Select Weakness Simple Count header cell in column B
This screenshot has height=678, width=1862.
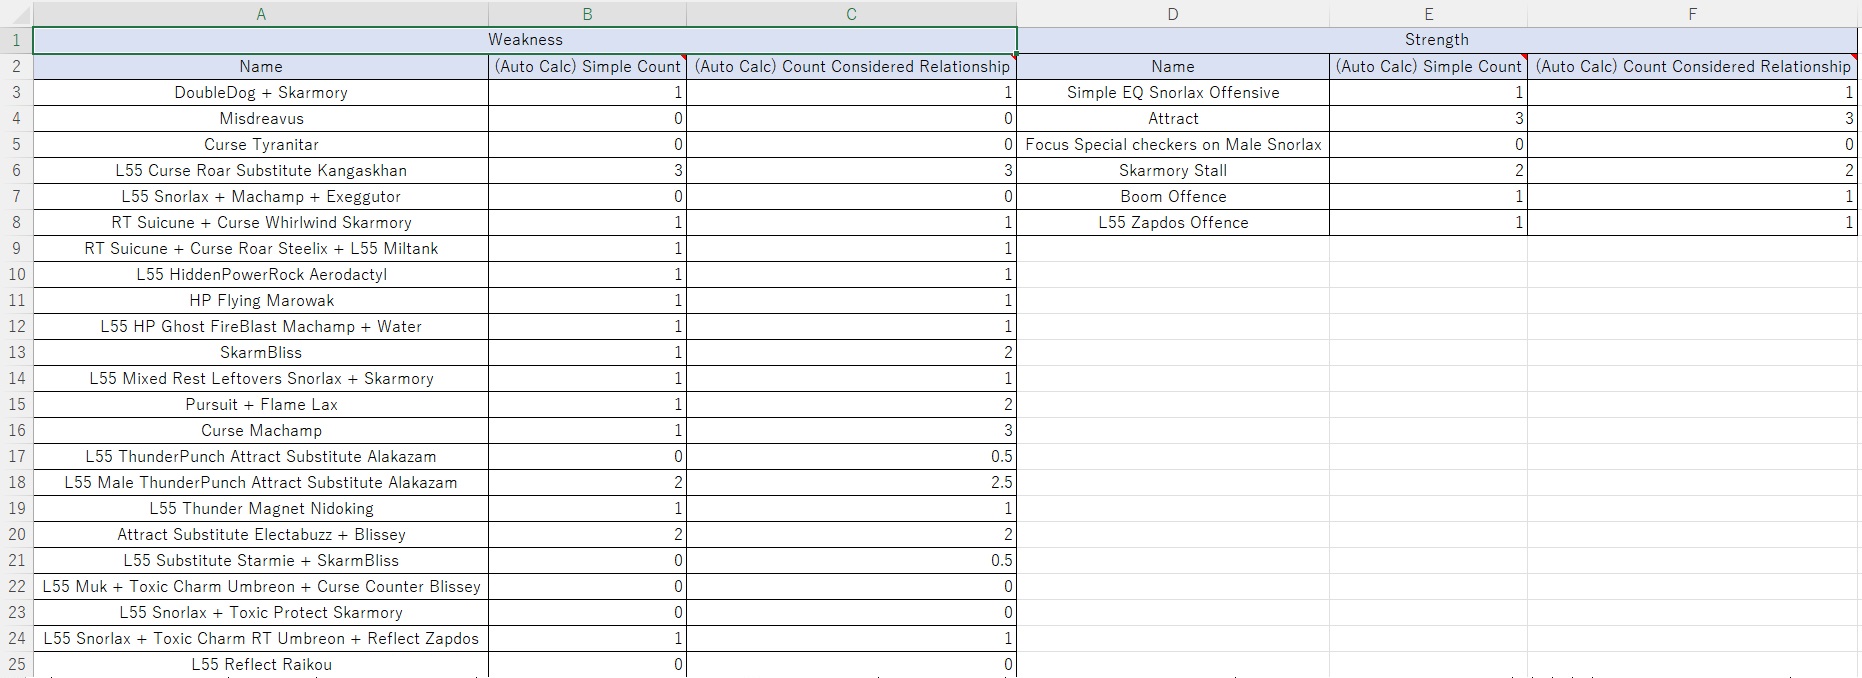pos(587,66)
